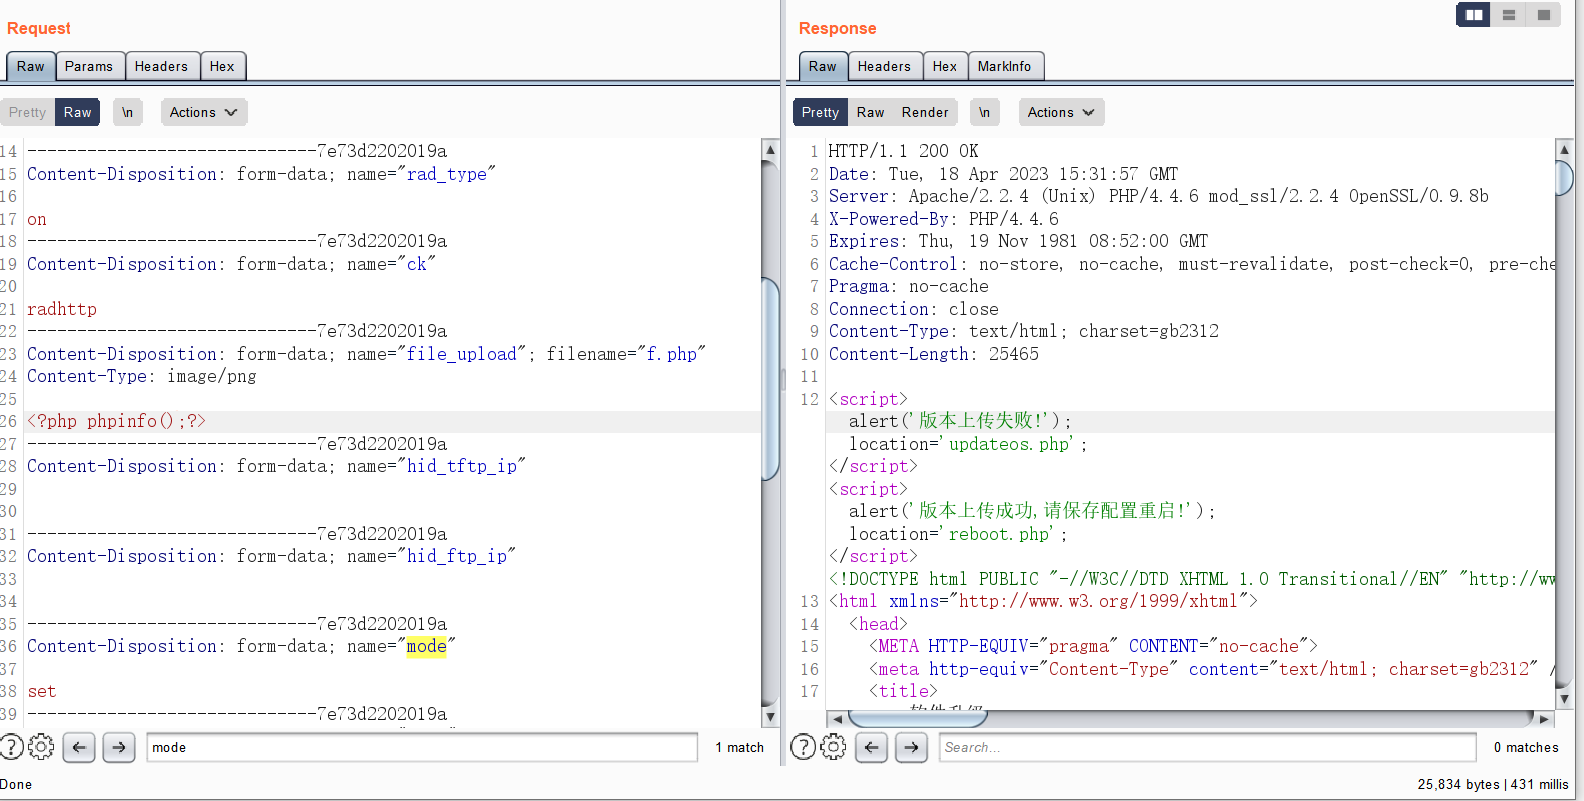
Task: Click the Request vertical scrollbar thumb
Action: [770, 379]
